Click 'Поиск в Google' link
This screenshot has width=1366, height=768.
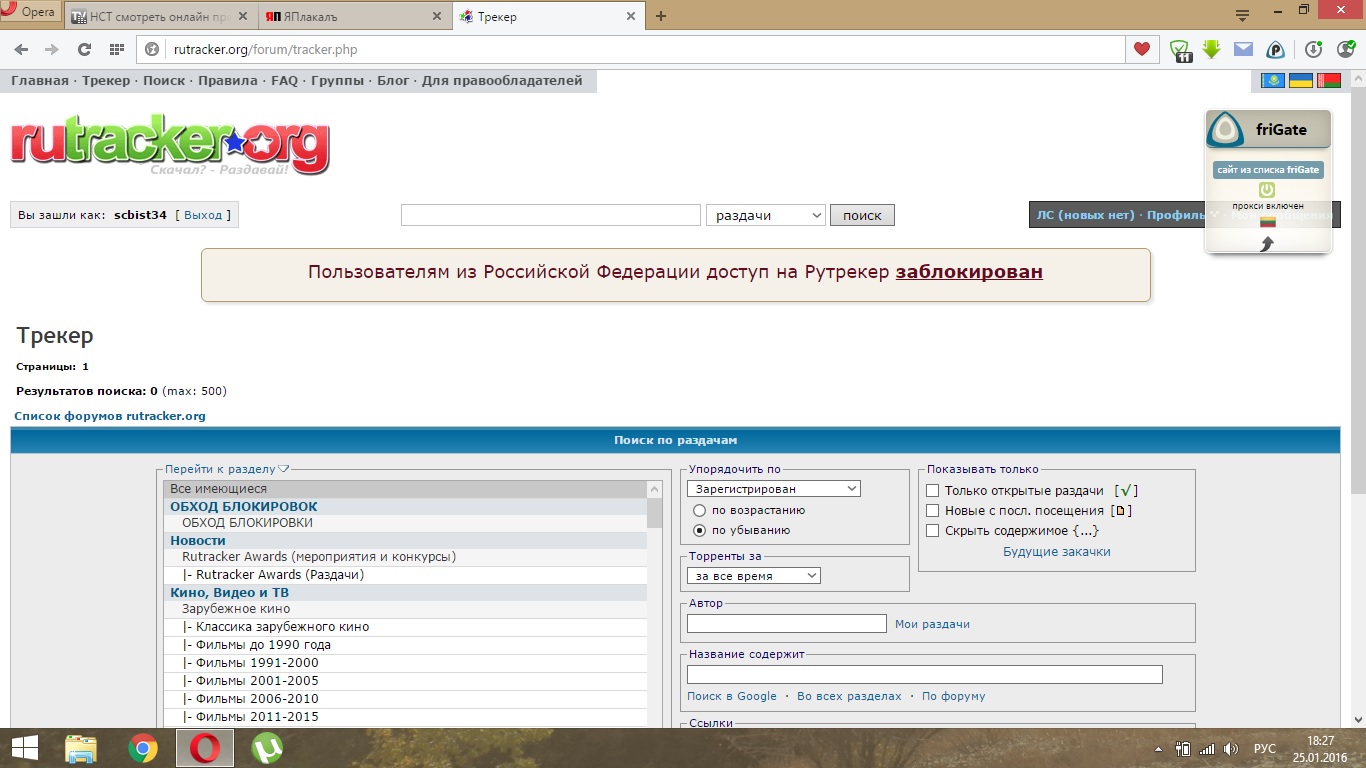pos(732,696)
